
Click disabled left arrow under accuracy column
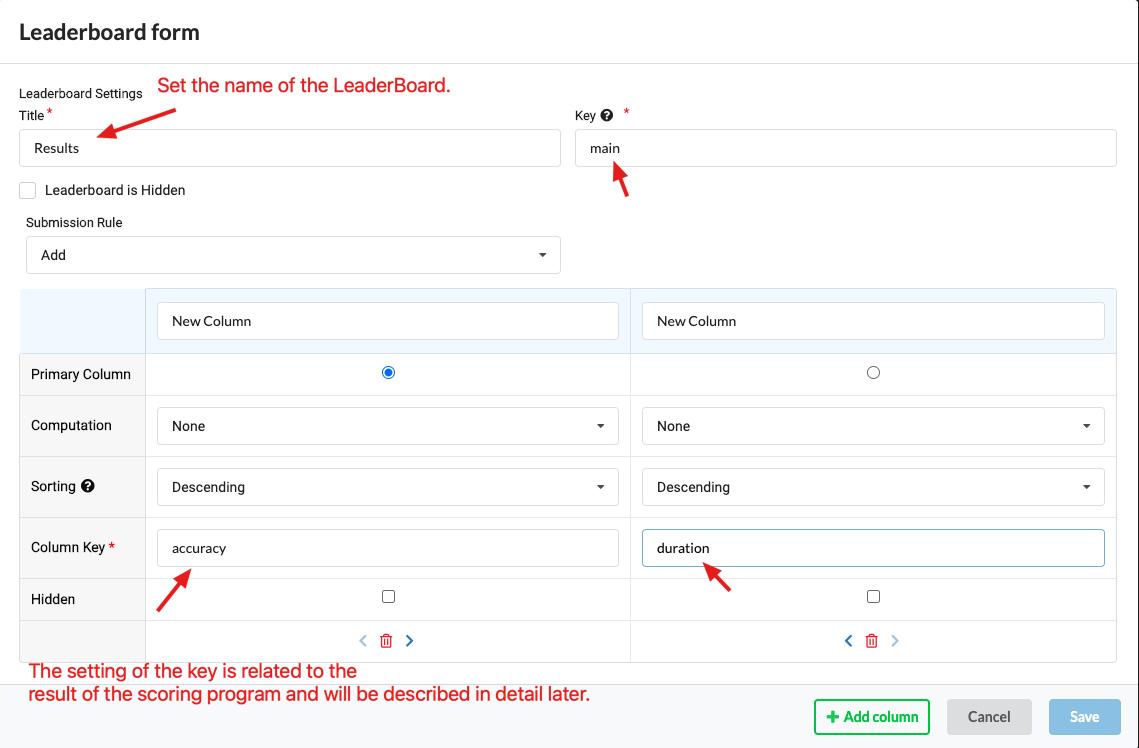click(363, 641)
